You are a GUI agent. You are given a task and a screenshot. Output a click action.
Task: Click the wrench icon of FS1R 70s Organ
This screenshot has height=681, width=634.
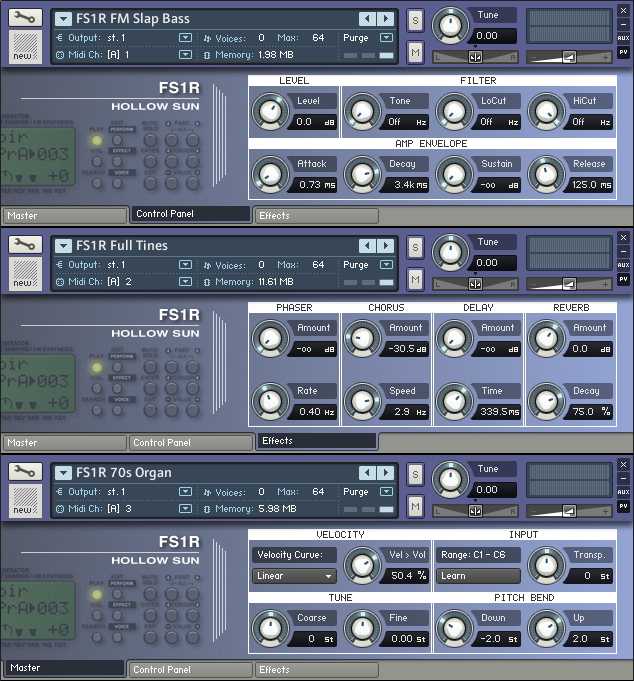25,472
